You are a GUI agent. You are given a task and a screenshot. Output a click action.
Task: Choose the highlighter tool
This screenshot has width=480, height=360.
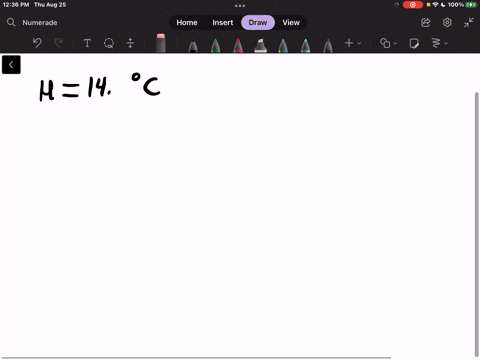[x=261, y=46]
